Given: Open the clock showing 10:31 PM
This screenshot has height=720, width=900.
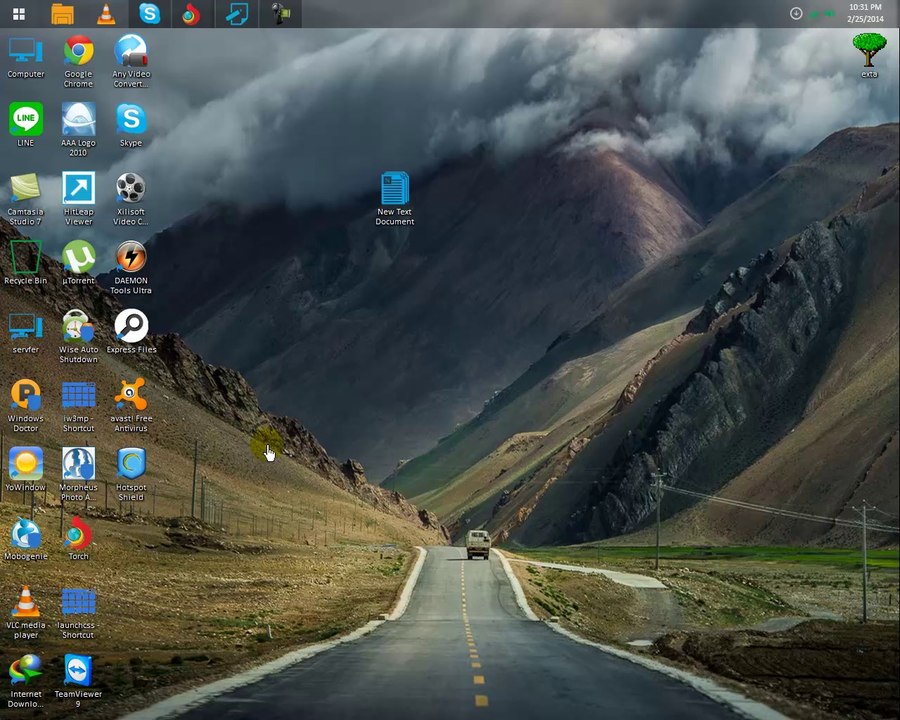Looking at the screenshot, I should (865, 13).
